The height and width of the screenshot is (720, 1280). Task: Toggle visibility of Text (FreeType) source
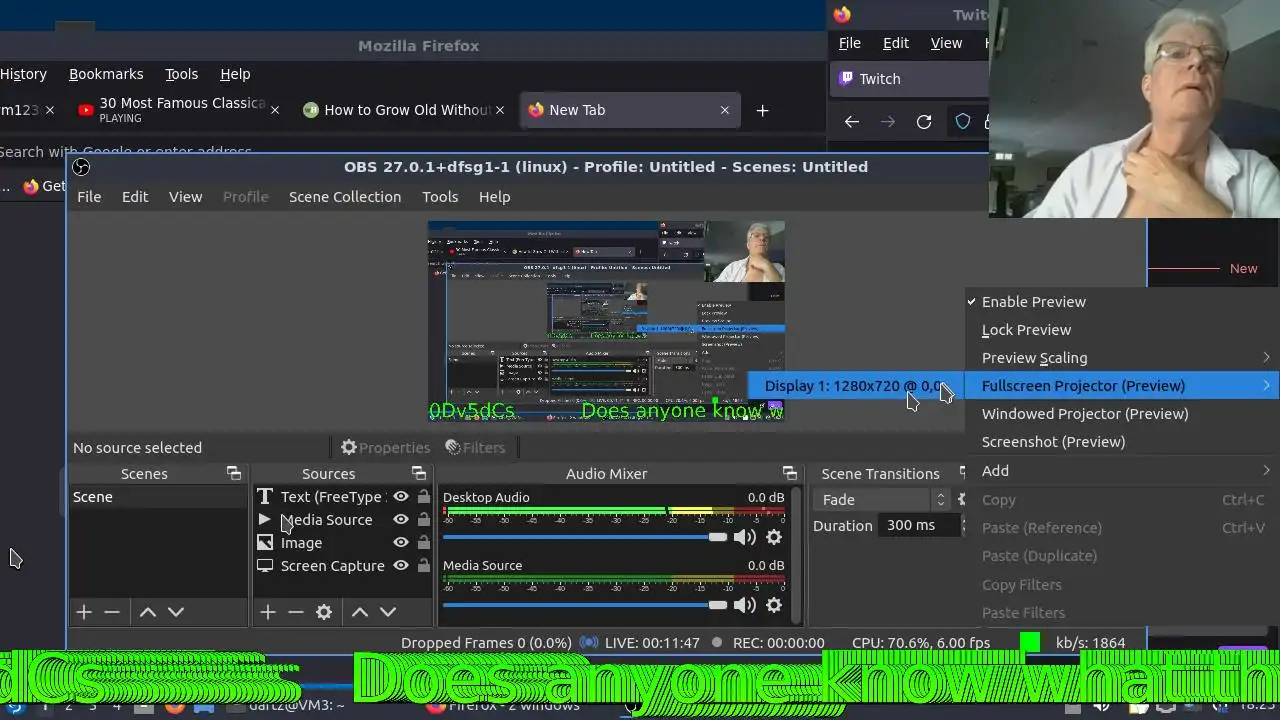click(401, 497)
